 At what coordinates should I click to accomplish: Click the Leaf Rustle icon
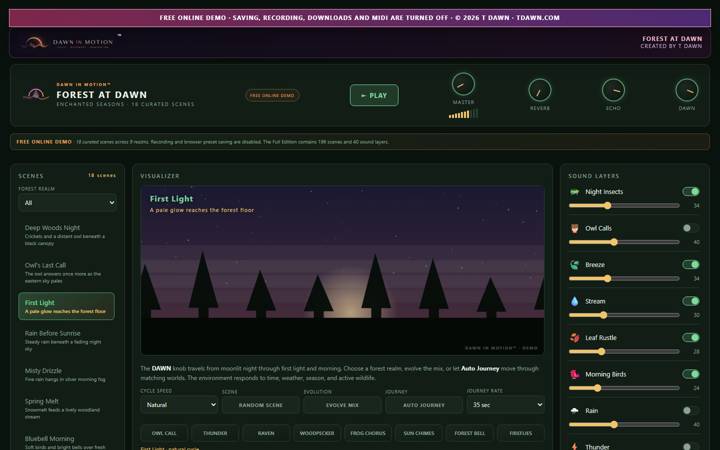click(574, 338)
